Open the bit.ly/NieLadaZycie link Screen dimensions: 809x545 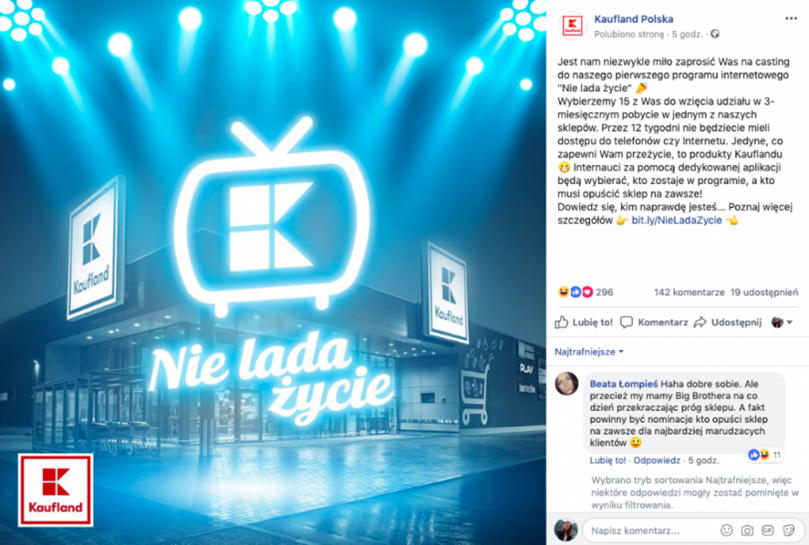pyautogui.click(x=676, y=220)
